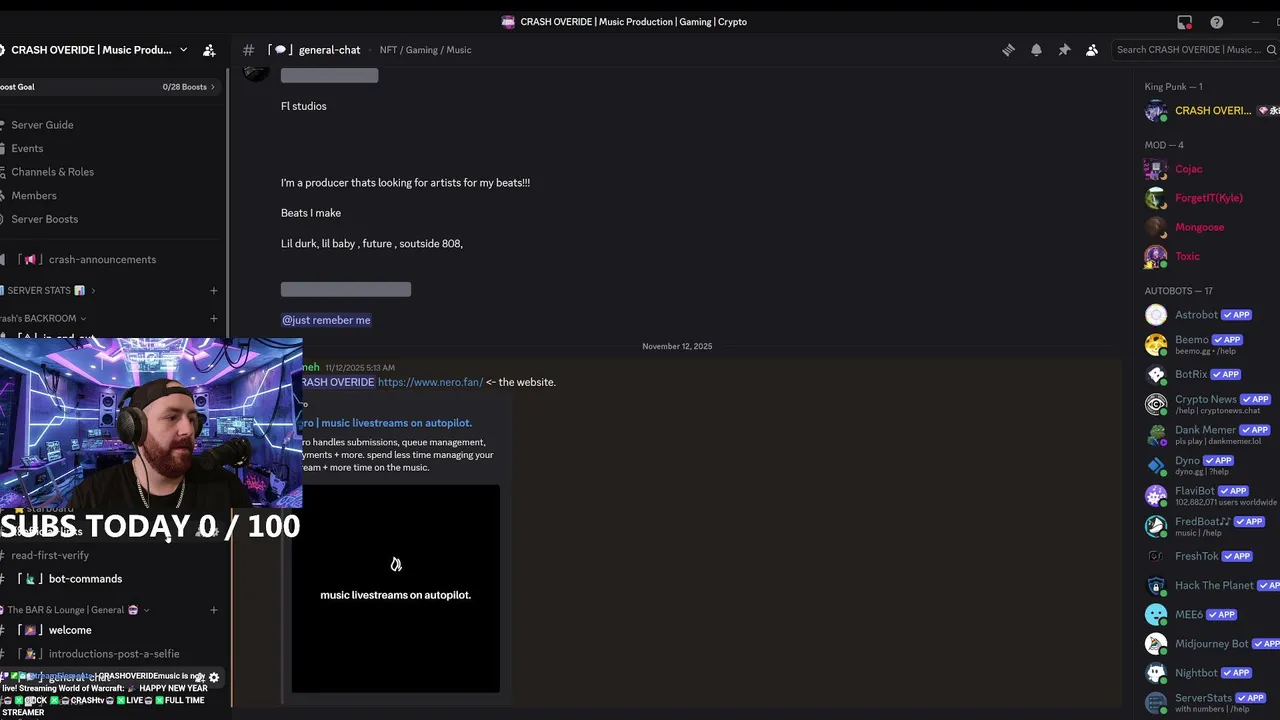Screen dimensions: 1280x720
Task: Click the @just remeber me mention
Action: point(326,320)
